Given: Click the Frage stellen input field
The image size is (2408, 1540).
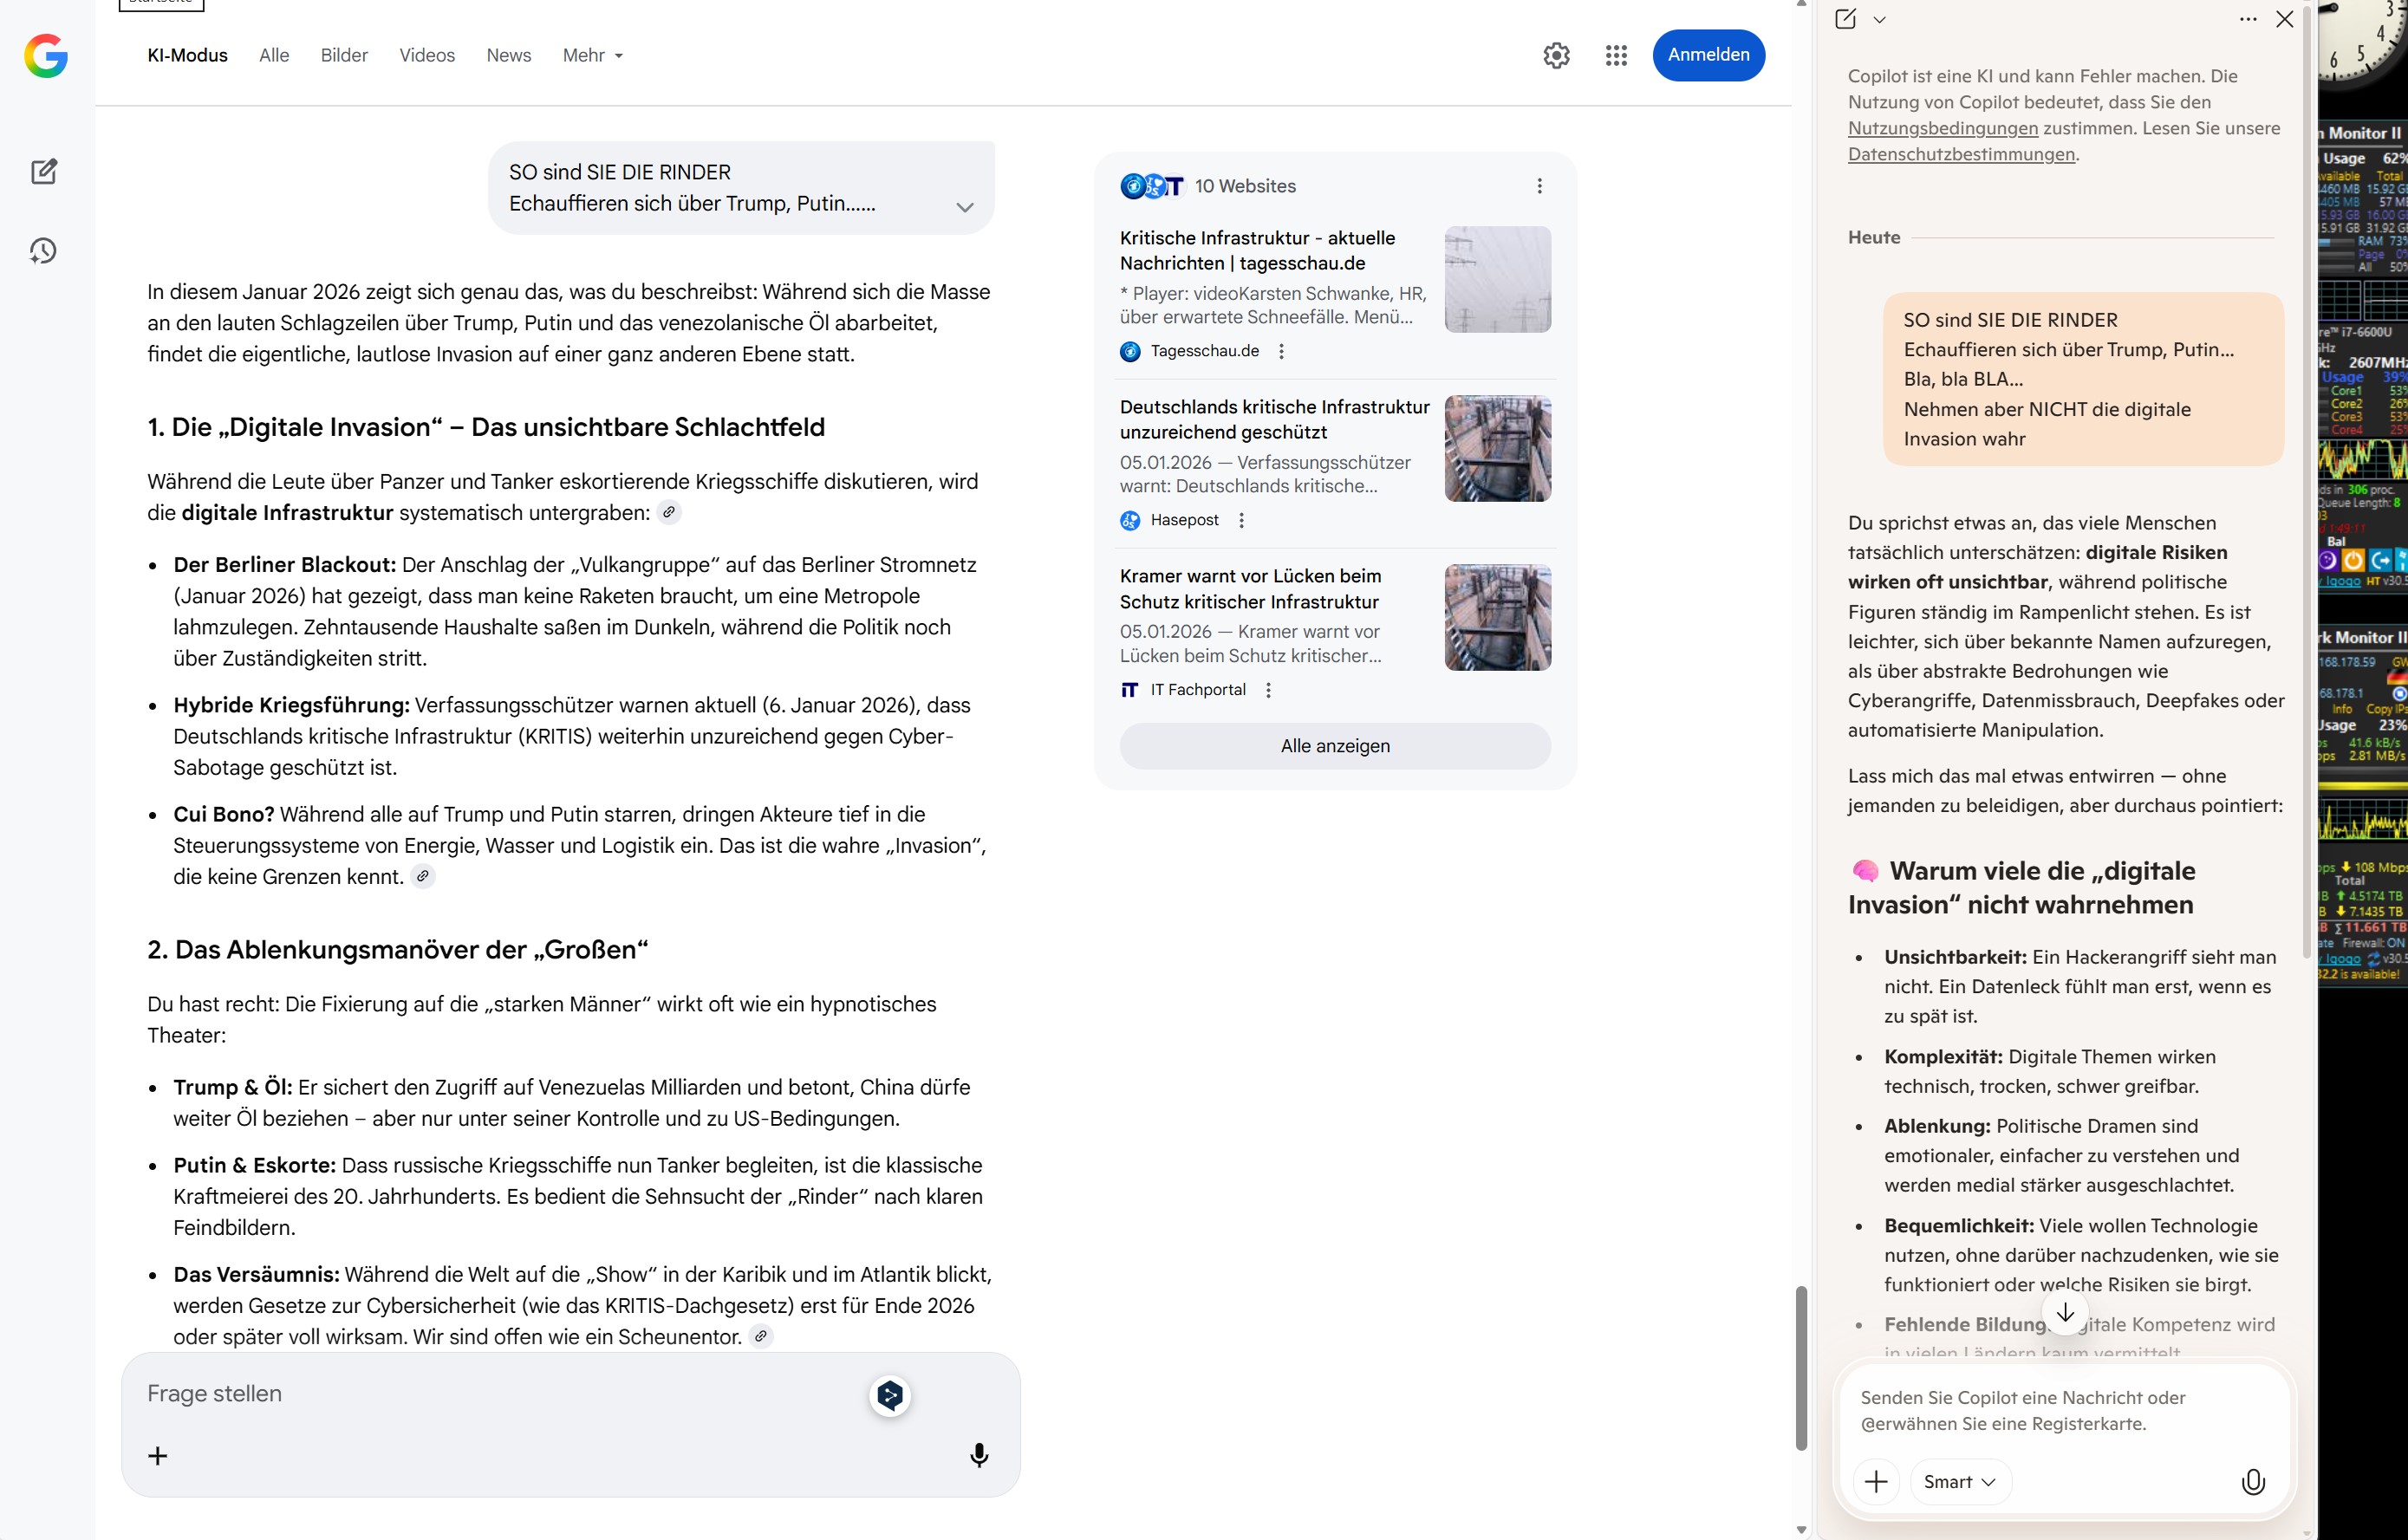Looking at the screenshot, I should (x=500, y=1393).
